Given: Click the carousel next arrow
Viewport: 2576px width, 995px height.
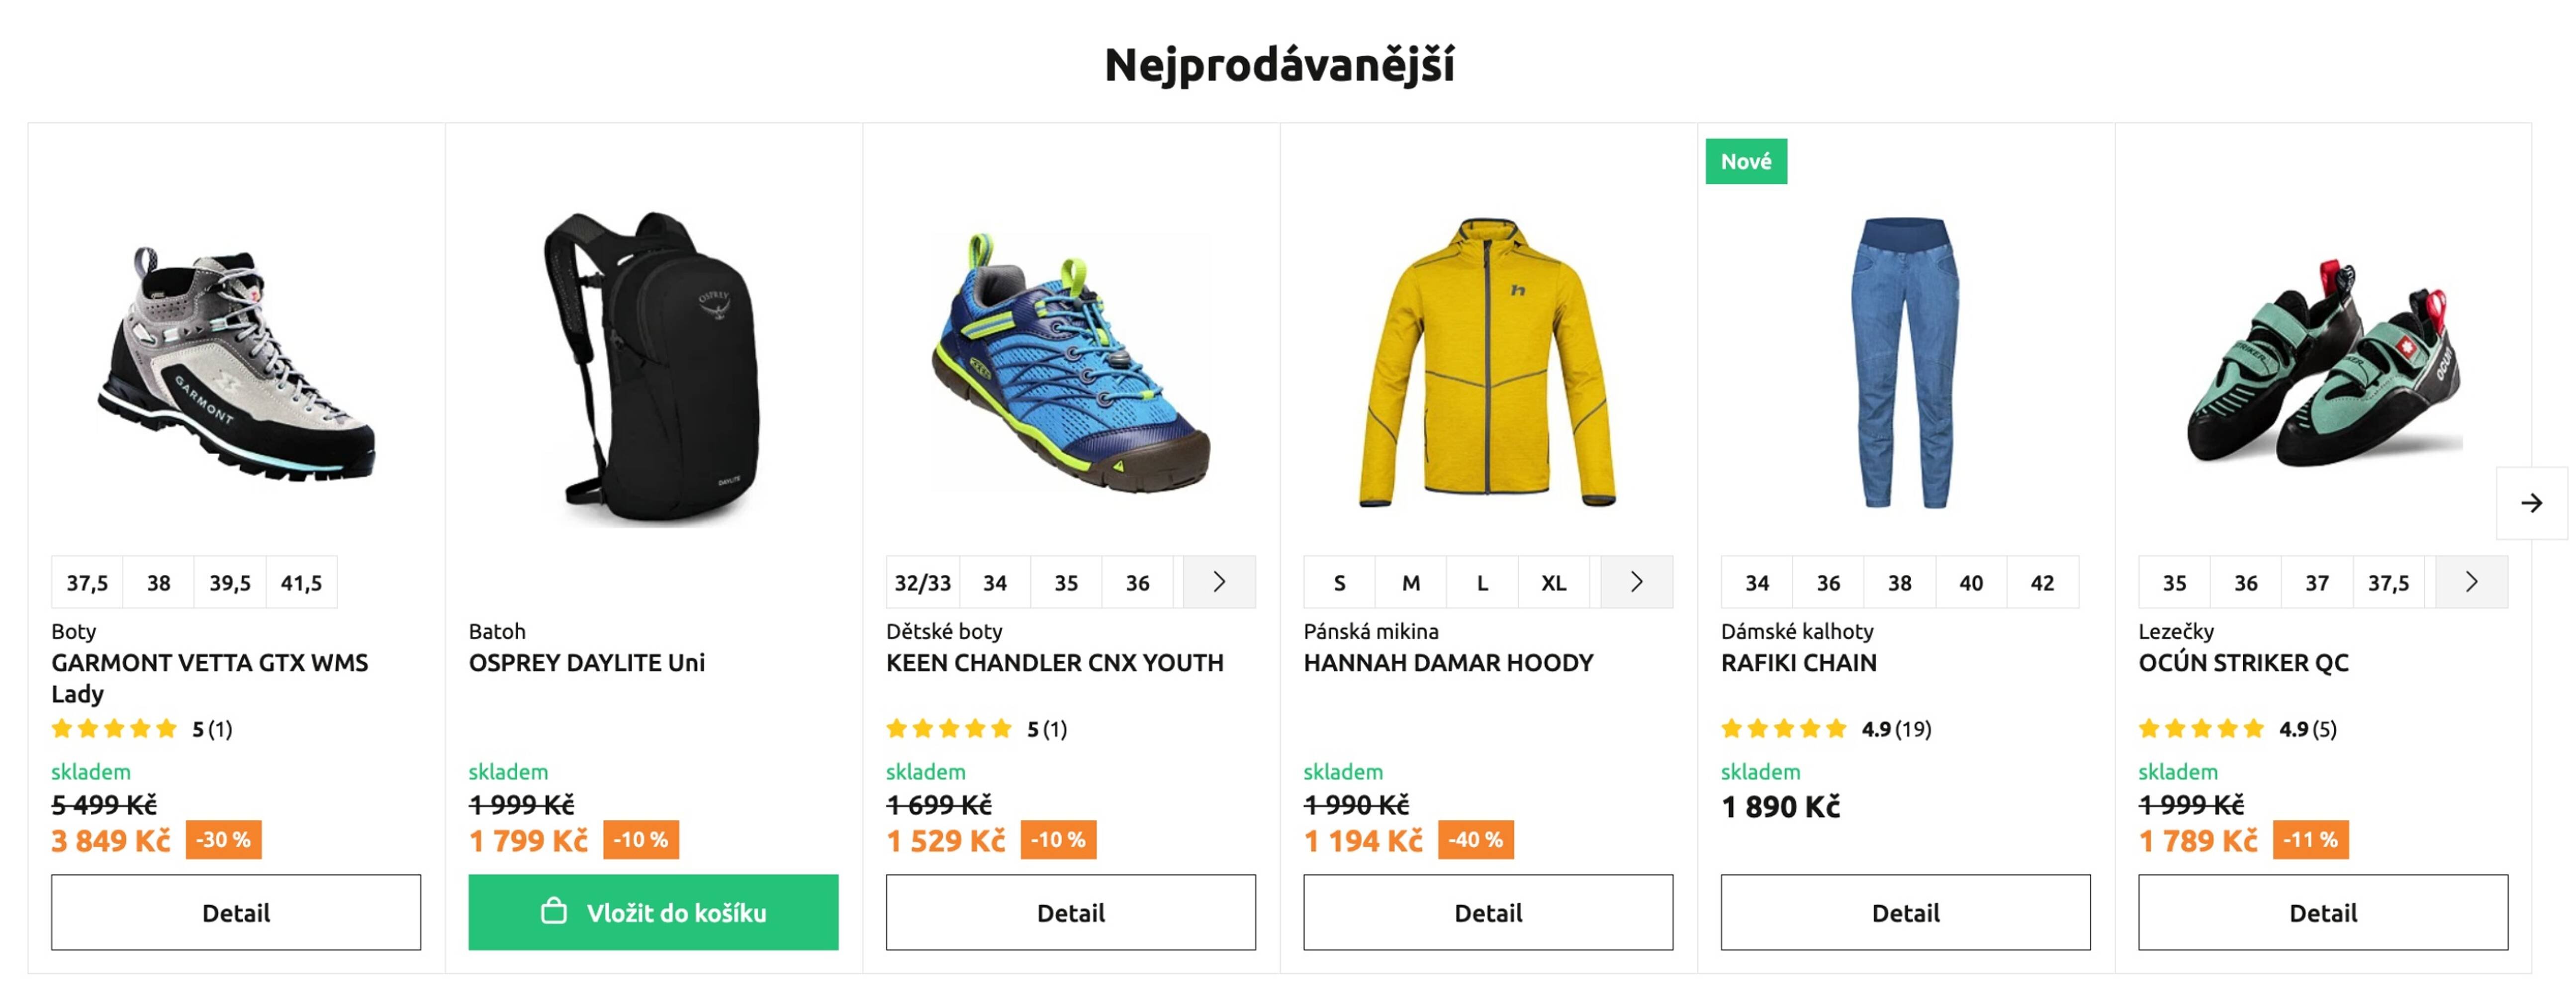Looking at the screenshot, I should [2530, 503].
